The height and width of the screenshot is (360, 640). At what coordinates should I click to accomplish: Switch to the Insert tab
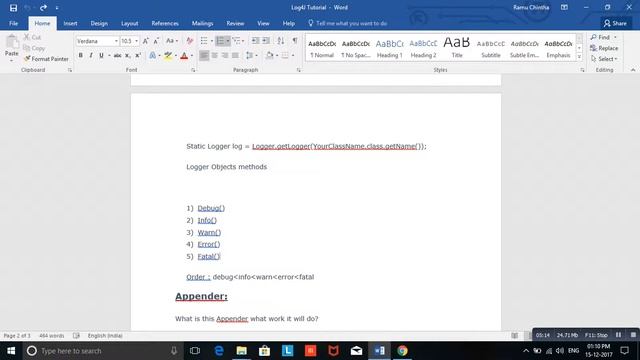tap(70, 24)
